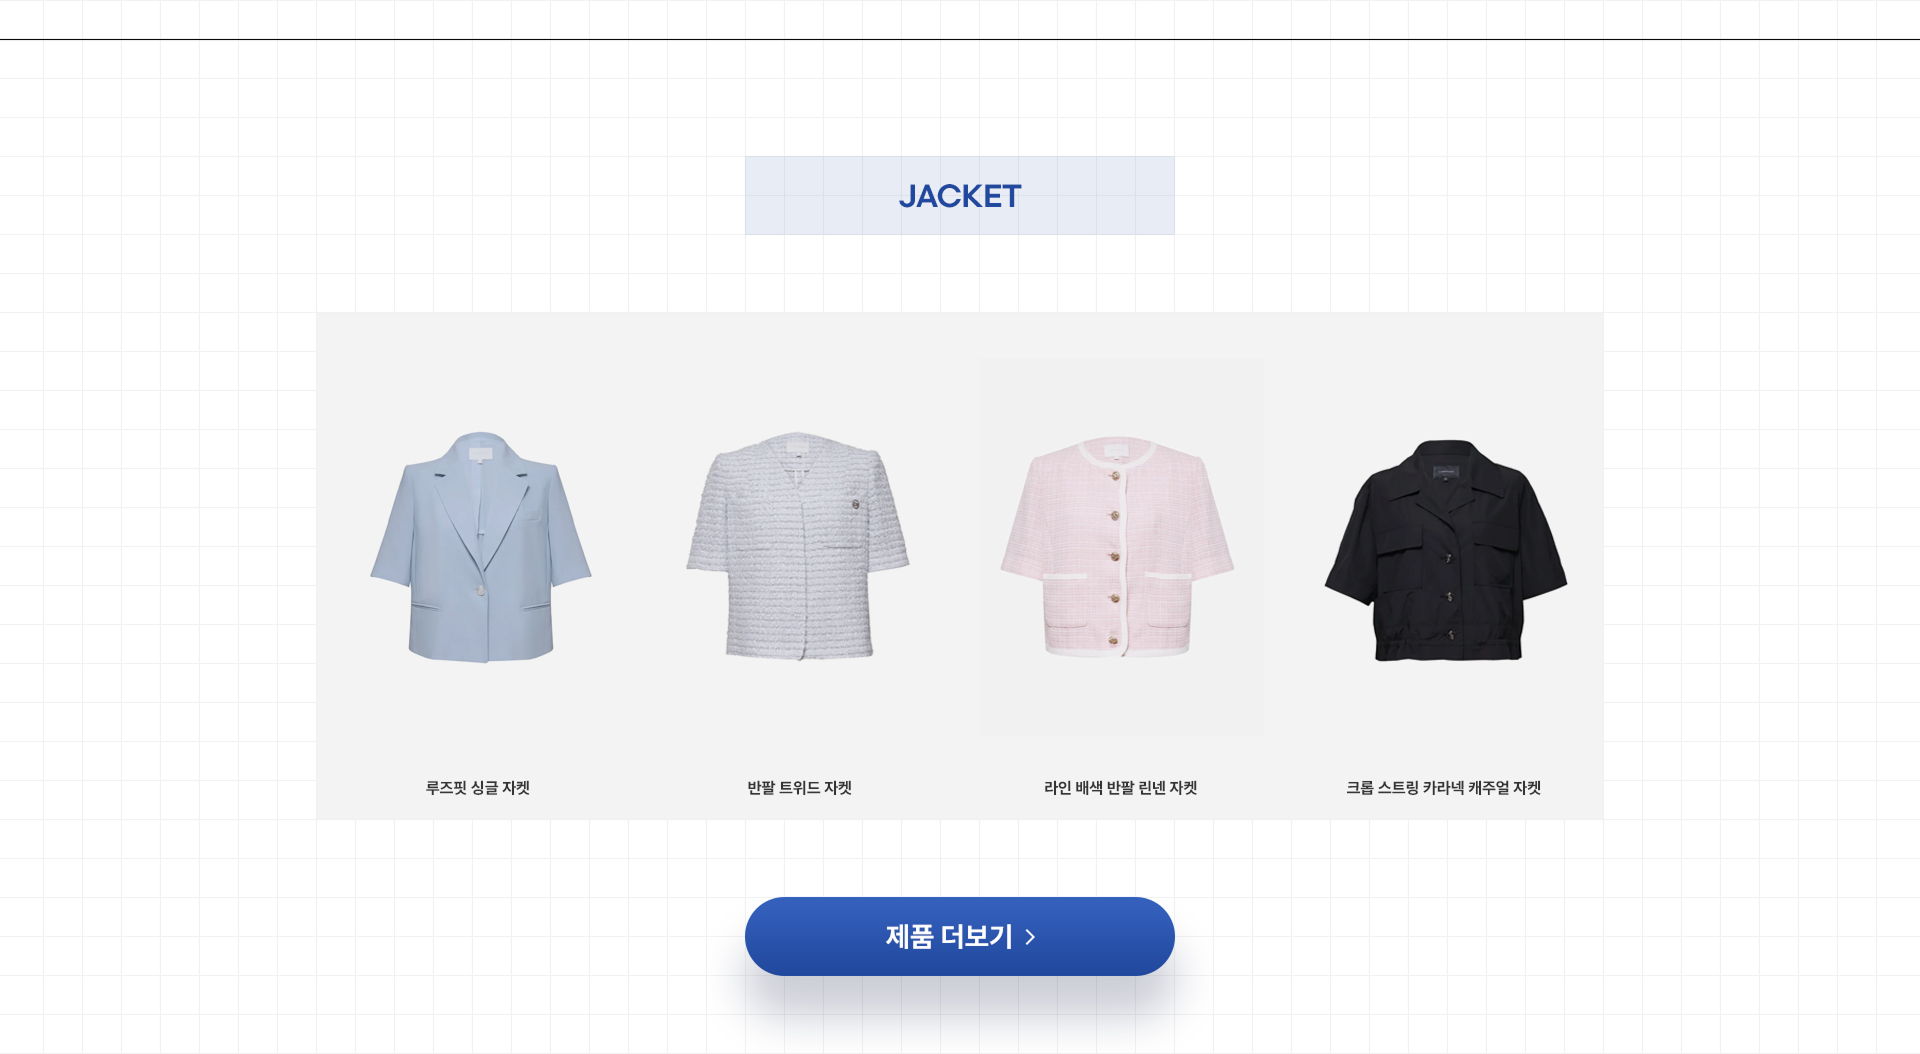The width and height of the screenshot is (1920, 1054).
Task: Go to 라인 배색 반팔 린넨 자켓 page
Action: pos(1120,788)
